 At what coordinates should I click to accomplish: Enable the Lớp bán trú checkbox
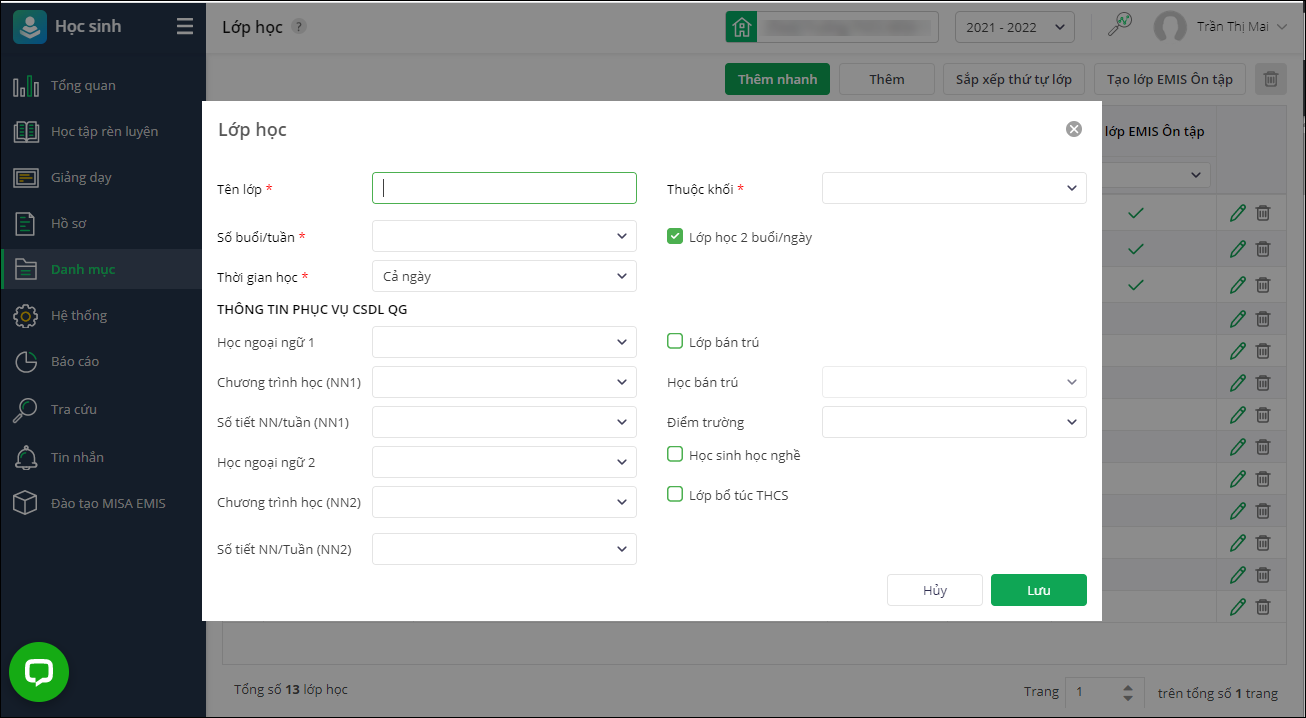pyautogui.click(x=675, y=342)
